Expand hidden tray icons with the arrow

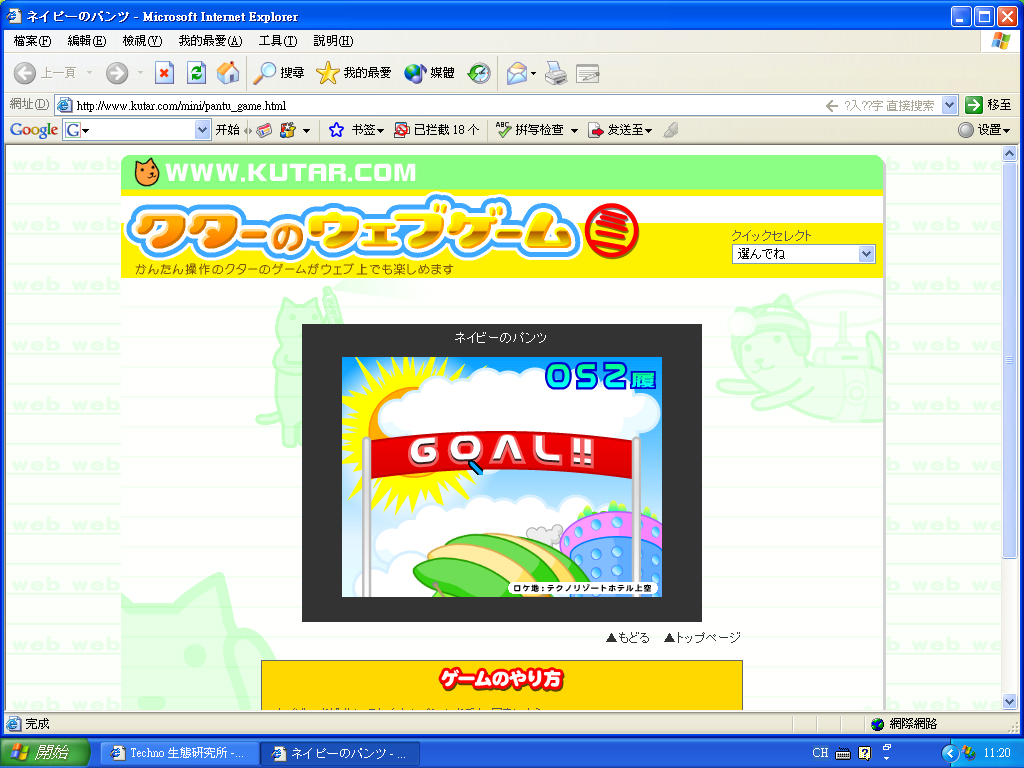pos(950,754)
